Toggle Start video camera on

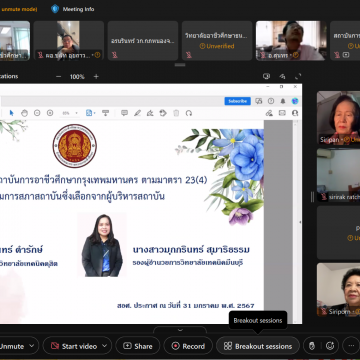pos(74,346)
